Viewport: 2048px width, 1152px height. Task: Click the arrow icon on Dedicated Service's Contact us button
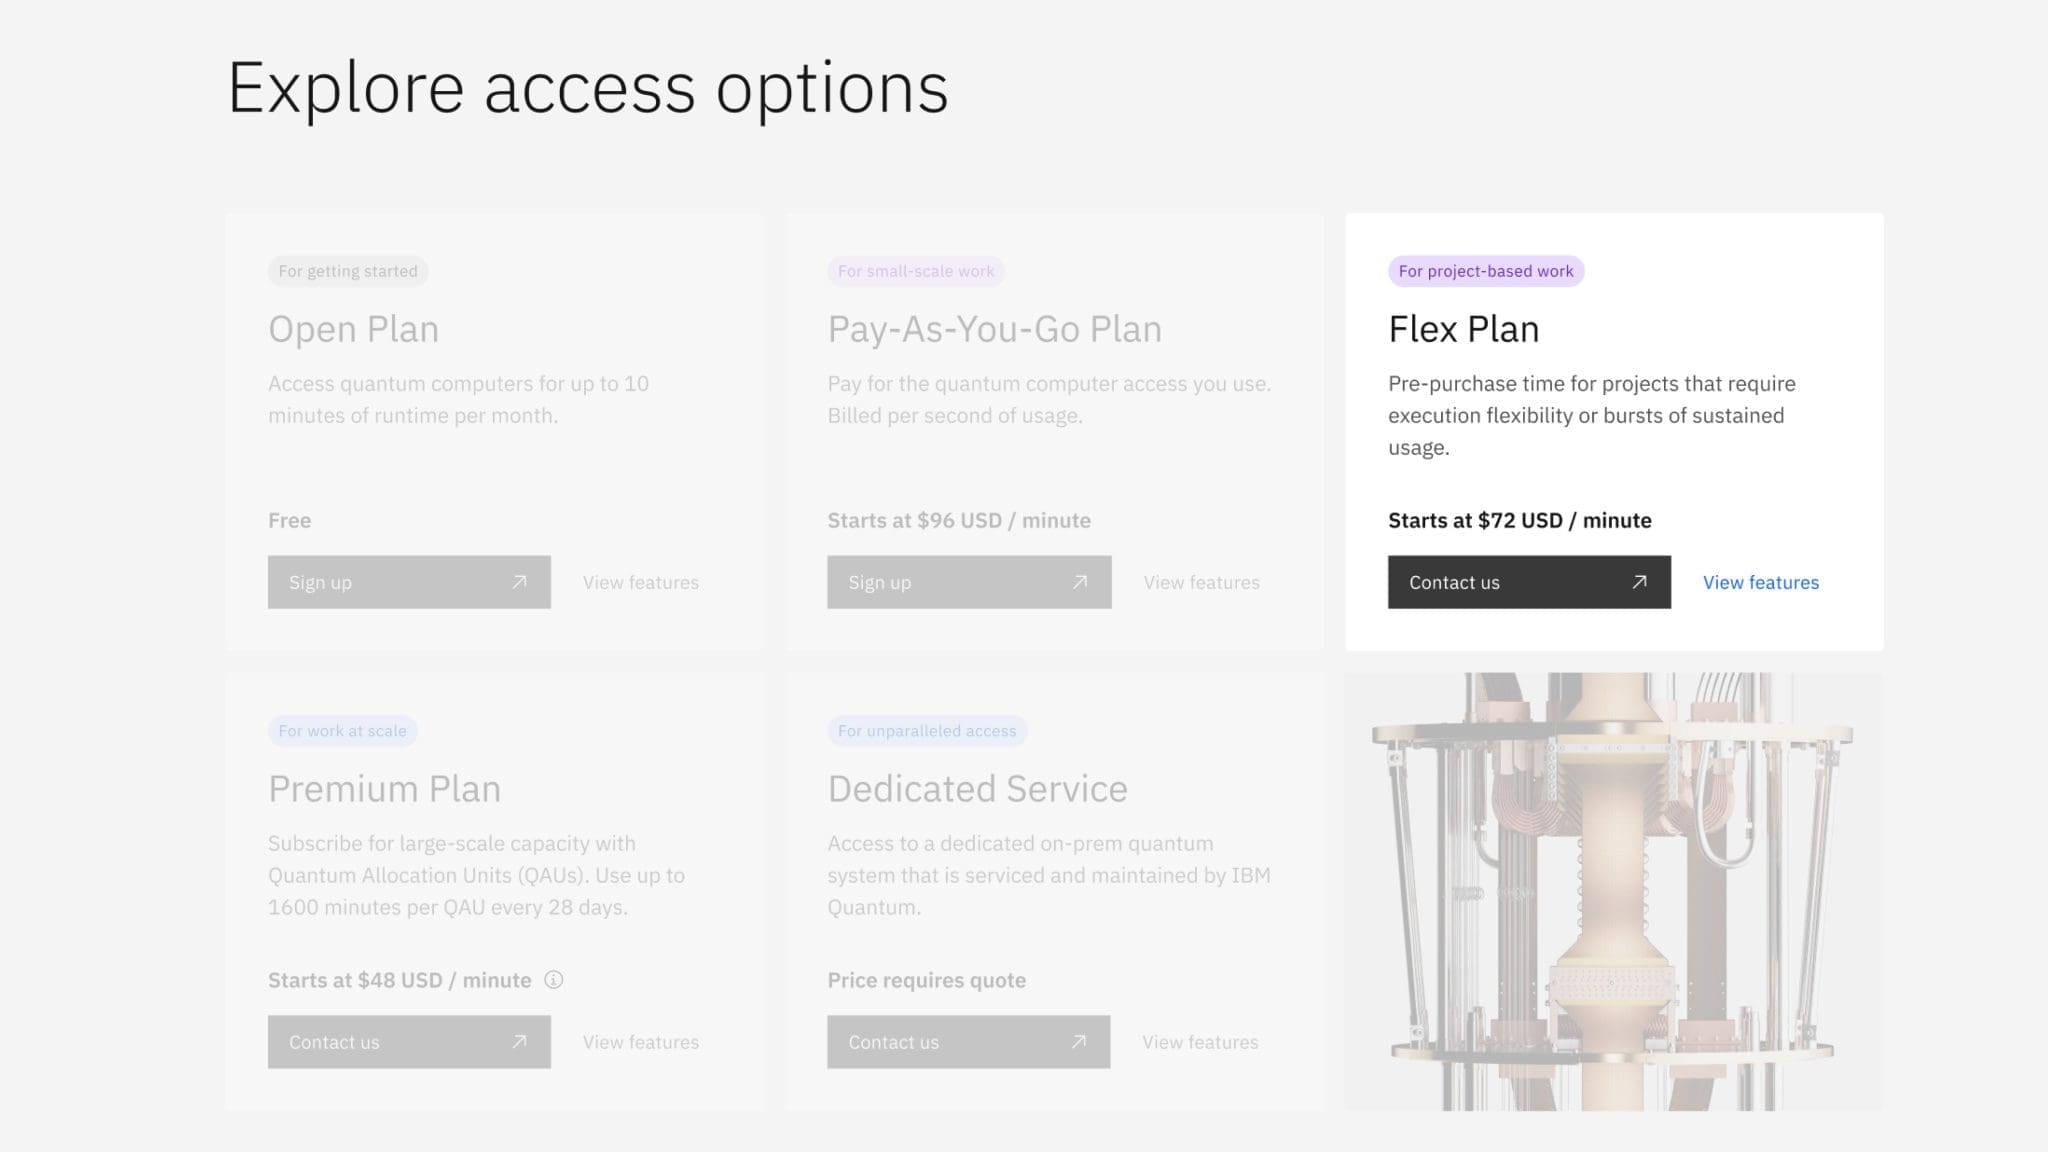point(1078,1042)
